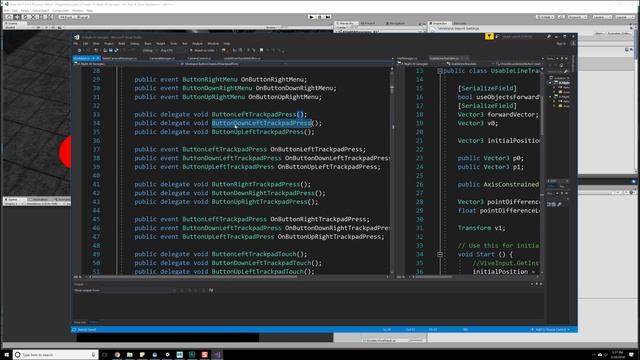This screenshot has width=640, height=360.
Task: Click the Visual Studio taskbar icon
Action: 217,355
